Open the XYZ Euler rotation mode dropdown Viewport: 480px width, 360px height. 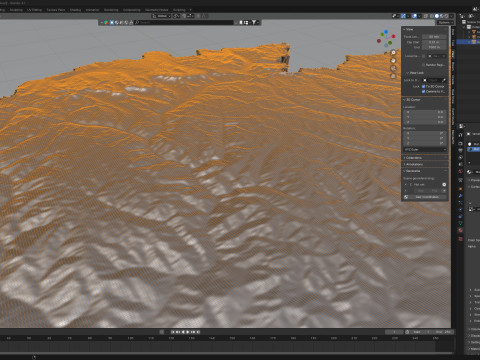pyautogui.click(x=425, y=150)
